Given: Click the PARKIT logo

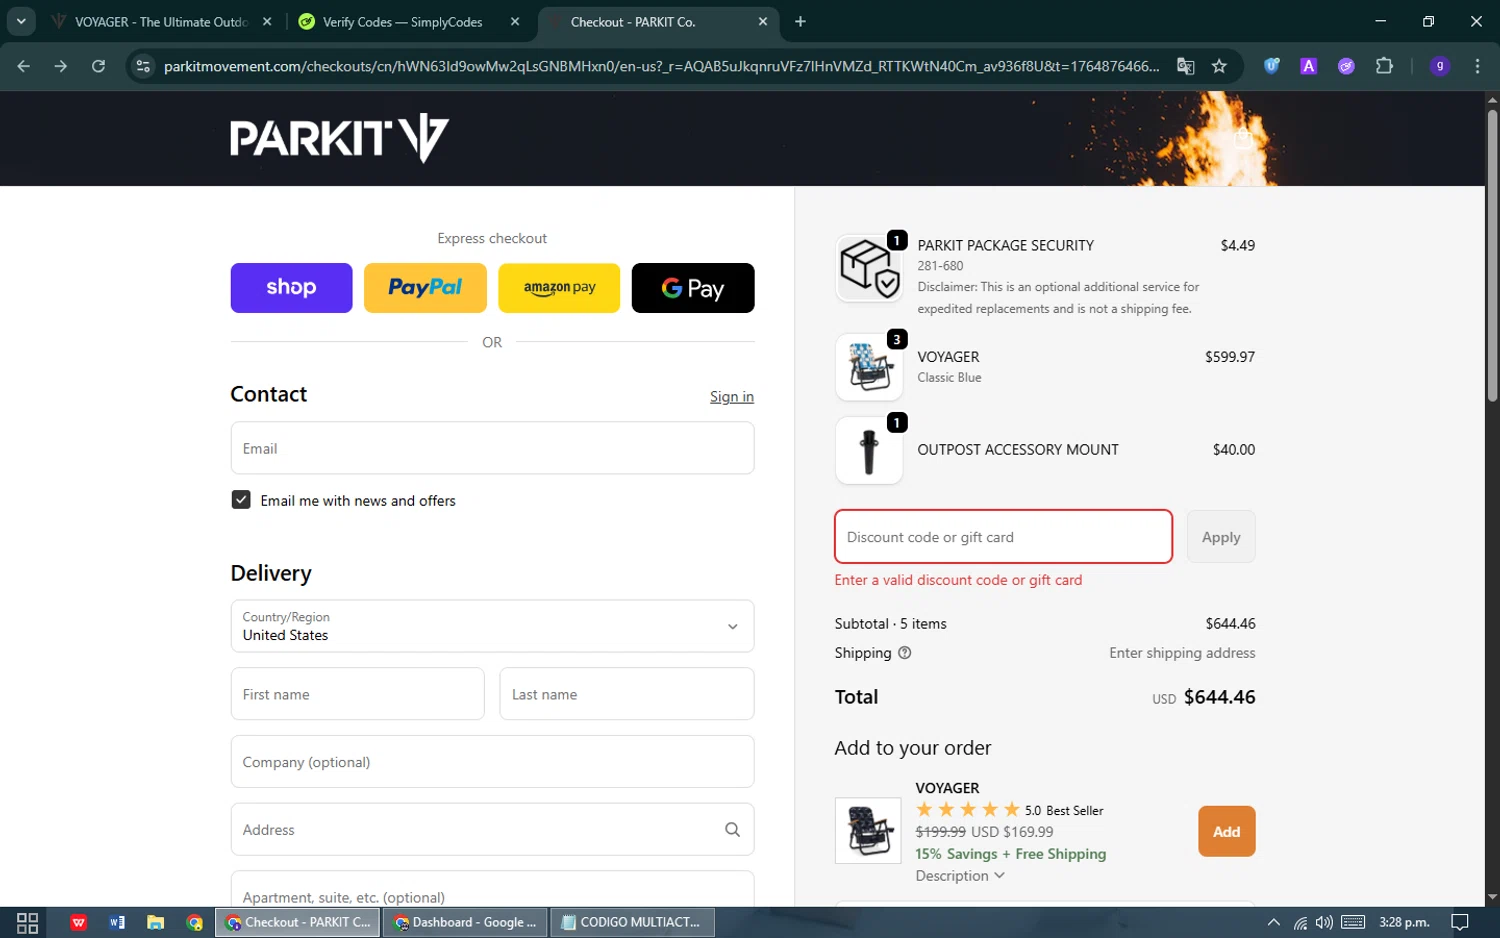Looking at the screenshot, I should tap(339, 138).
